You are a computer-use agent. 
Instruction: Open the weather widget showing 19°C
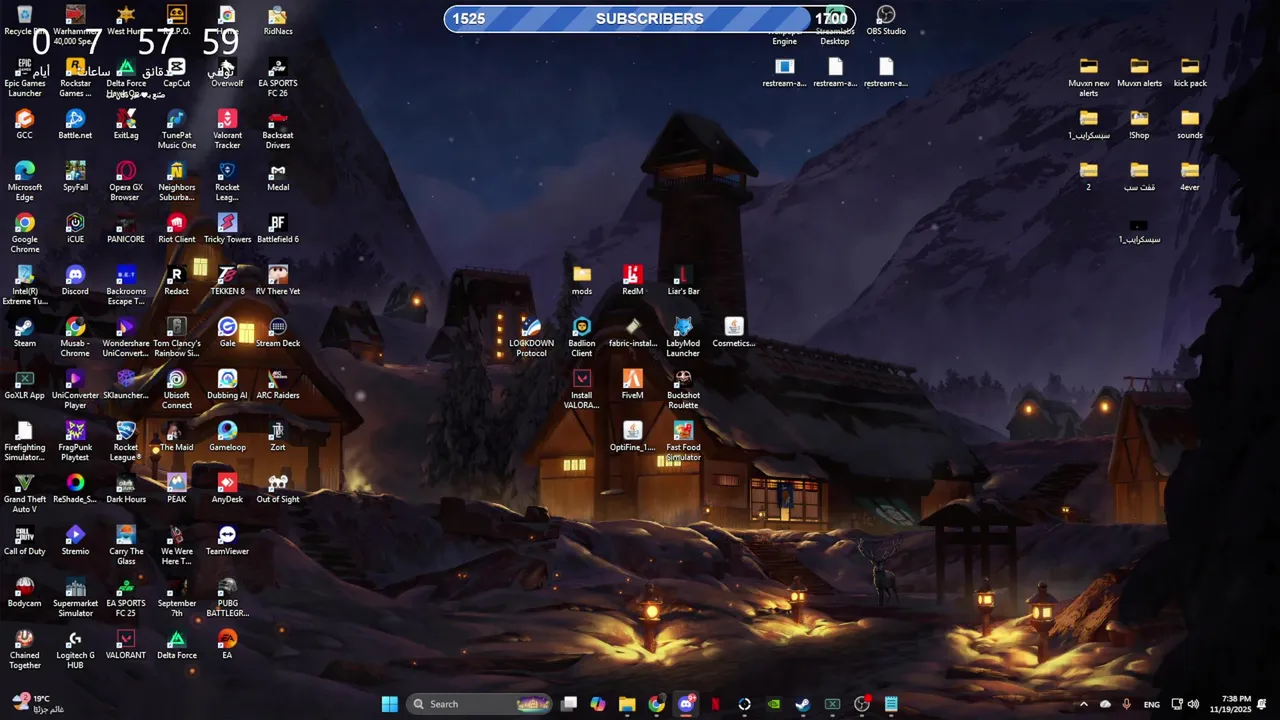tap(39, 704)
